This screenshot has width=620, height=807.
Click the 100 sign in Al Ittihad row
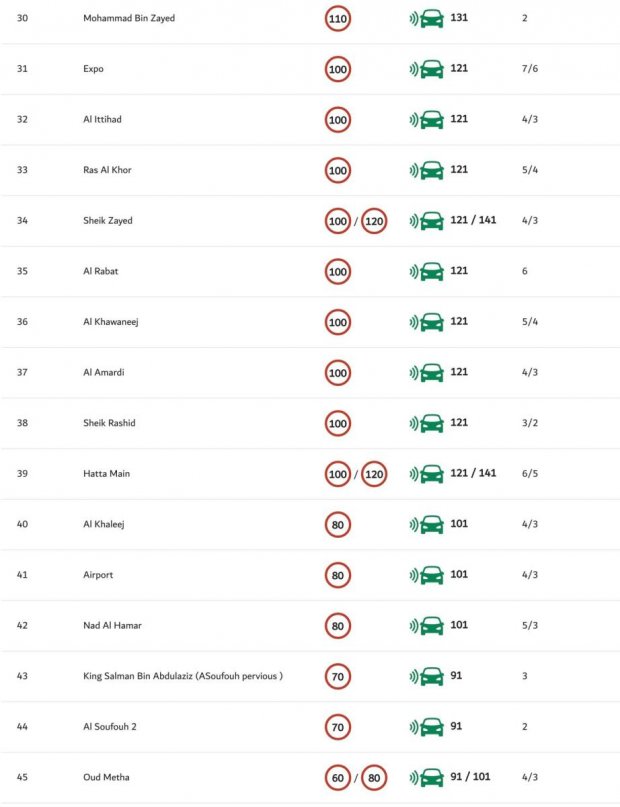pos(338,120)
